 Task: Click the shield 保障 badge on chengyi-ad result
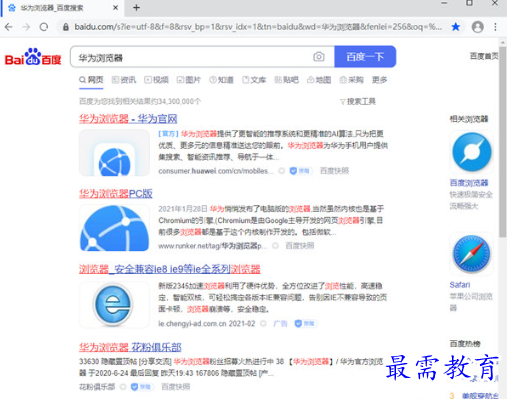point(306,323)
